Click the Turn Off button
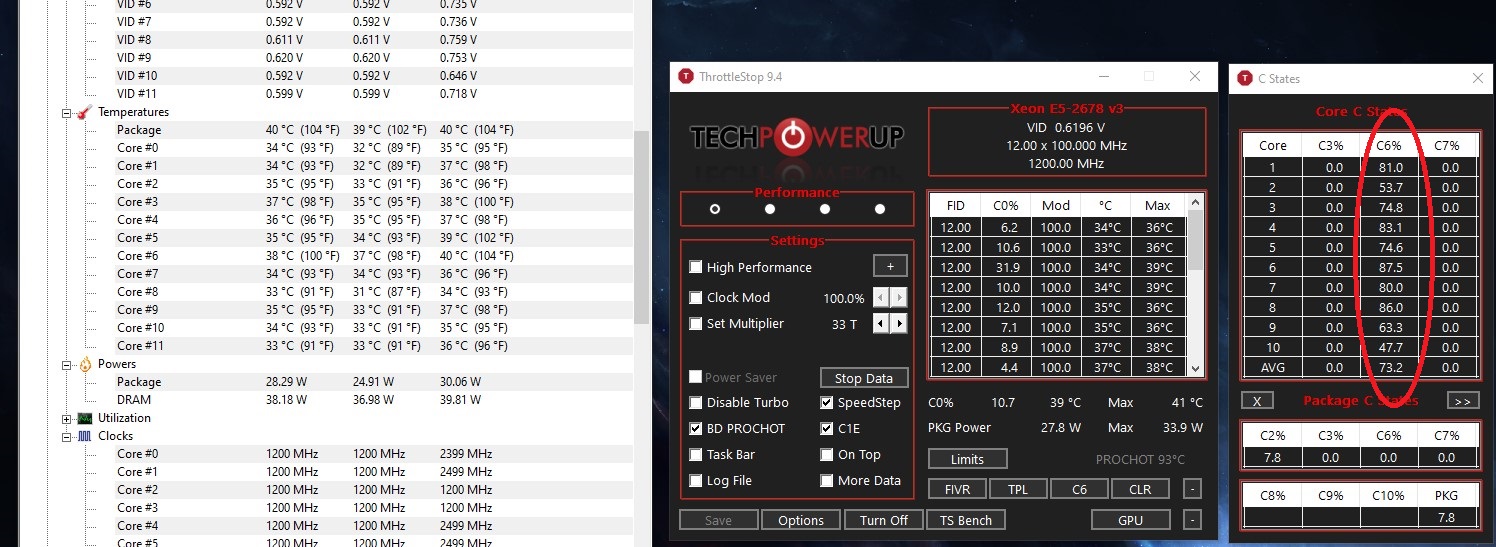 point(884,520)
